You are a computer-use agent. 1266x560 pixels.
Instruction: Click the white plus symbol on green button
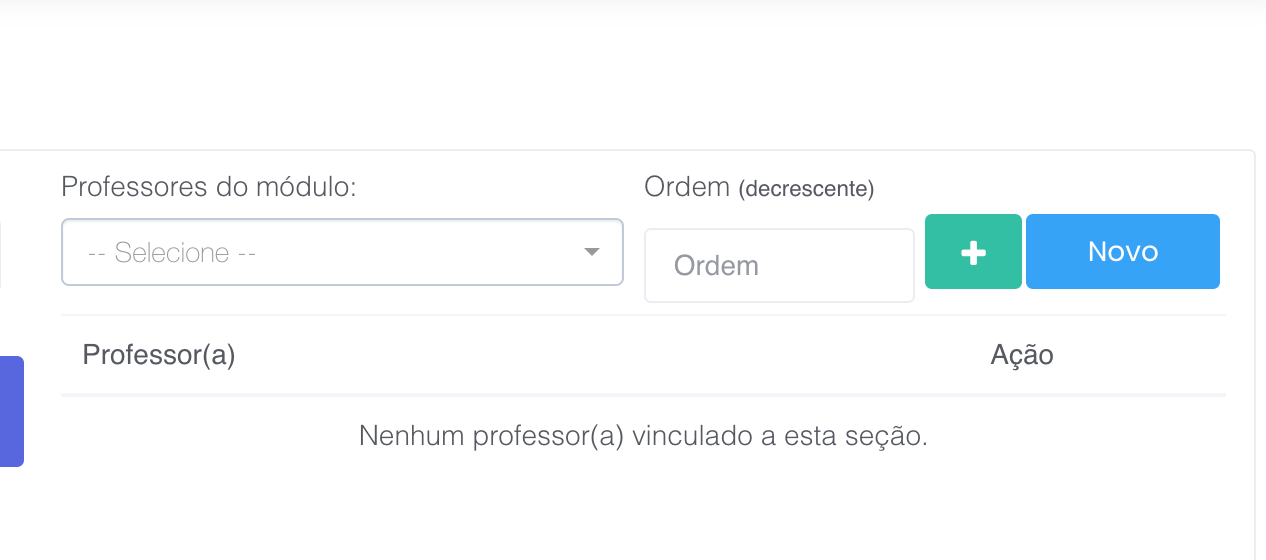tap(973, 253)
